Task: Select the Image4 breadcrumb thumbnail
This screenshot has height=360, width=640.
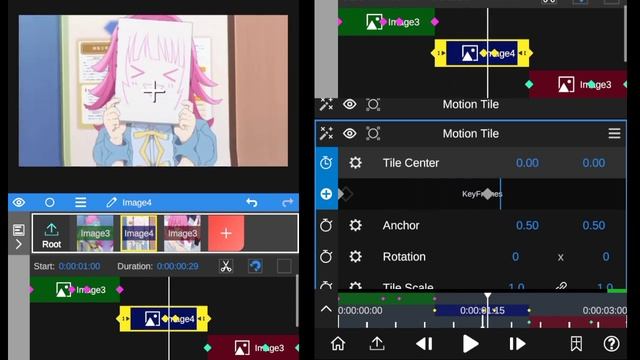Action: pyautogui.click(x=139, y=233)
